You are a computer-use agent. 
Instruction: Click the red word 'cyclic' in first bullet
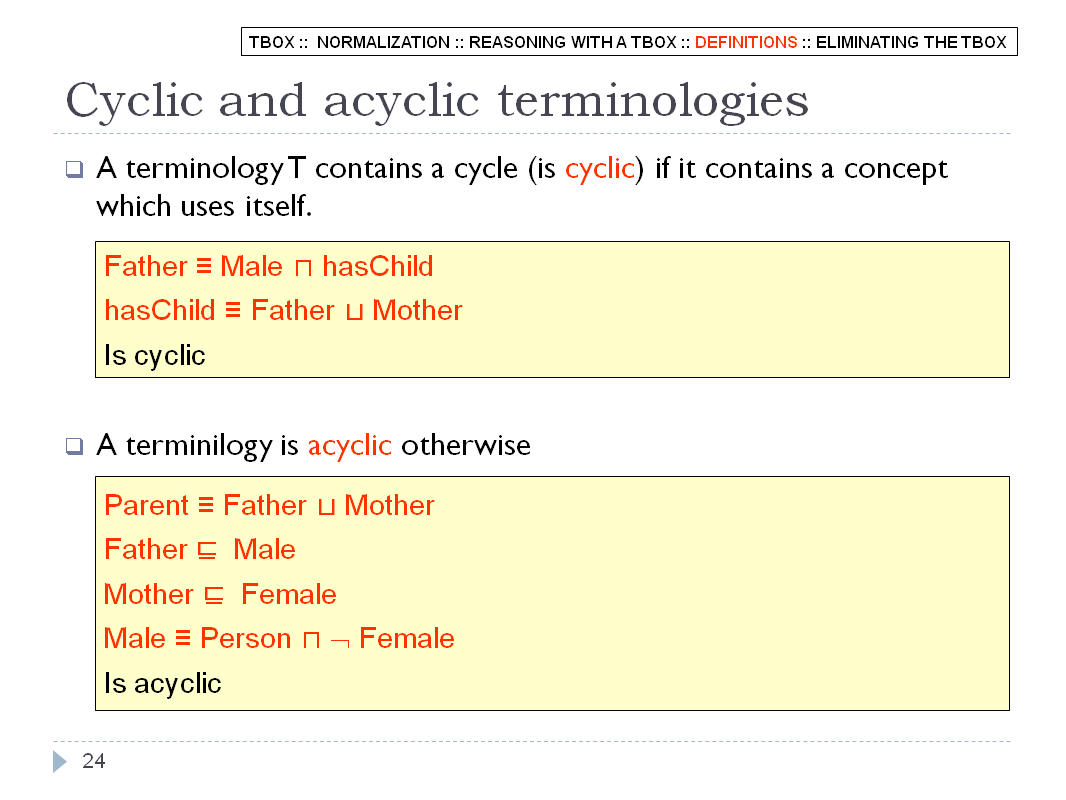point(600,169)
